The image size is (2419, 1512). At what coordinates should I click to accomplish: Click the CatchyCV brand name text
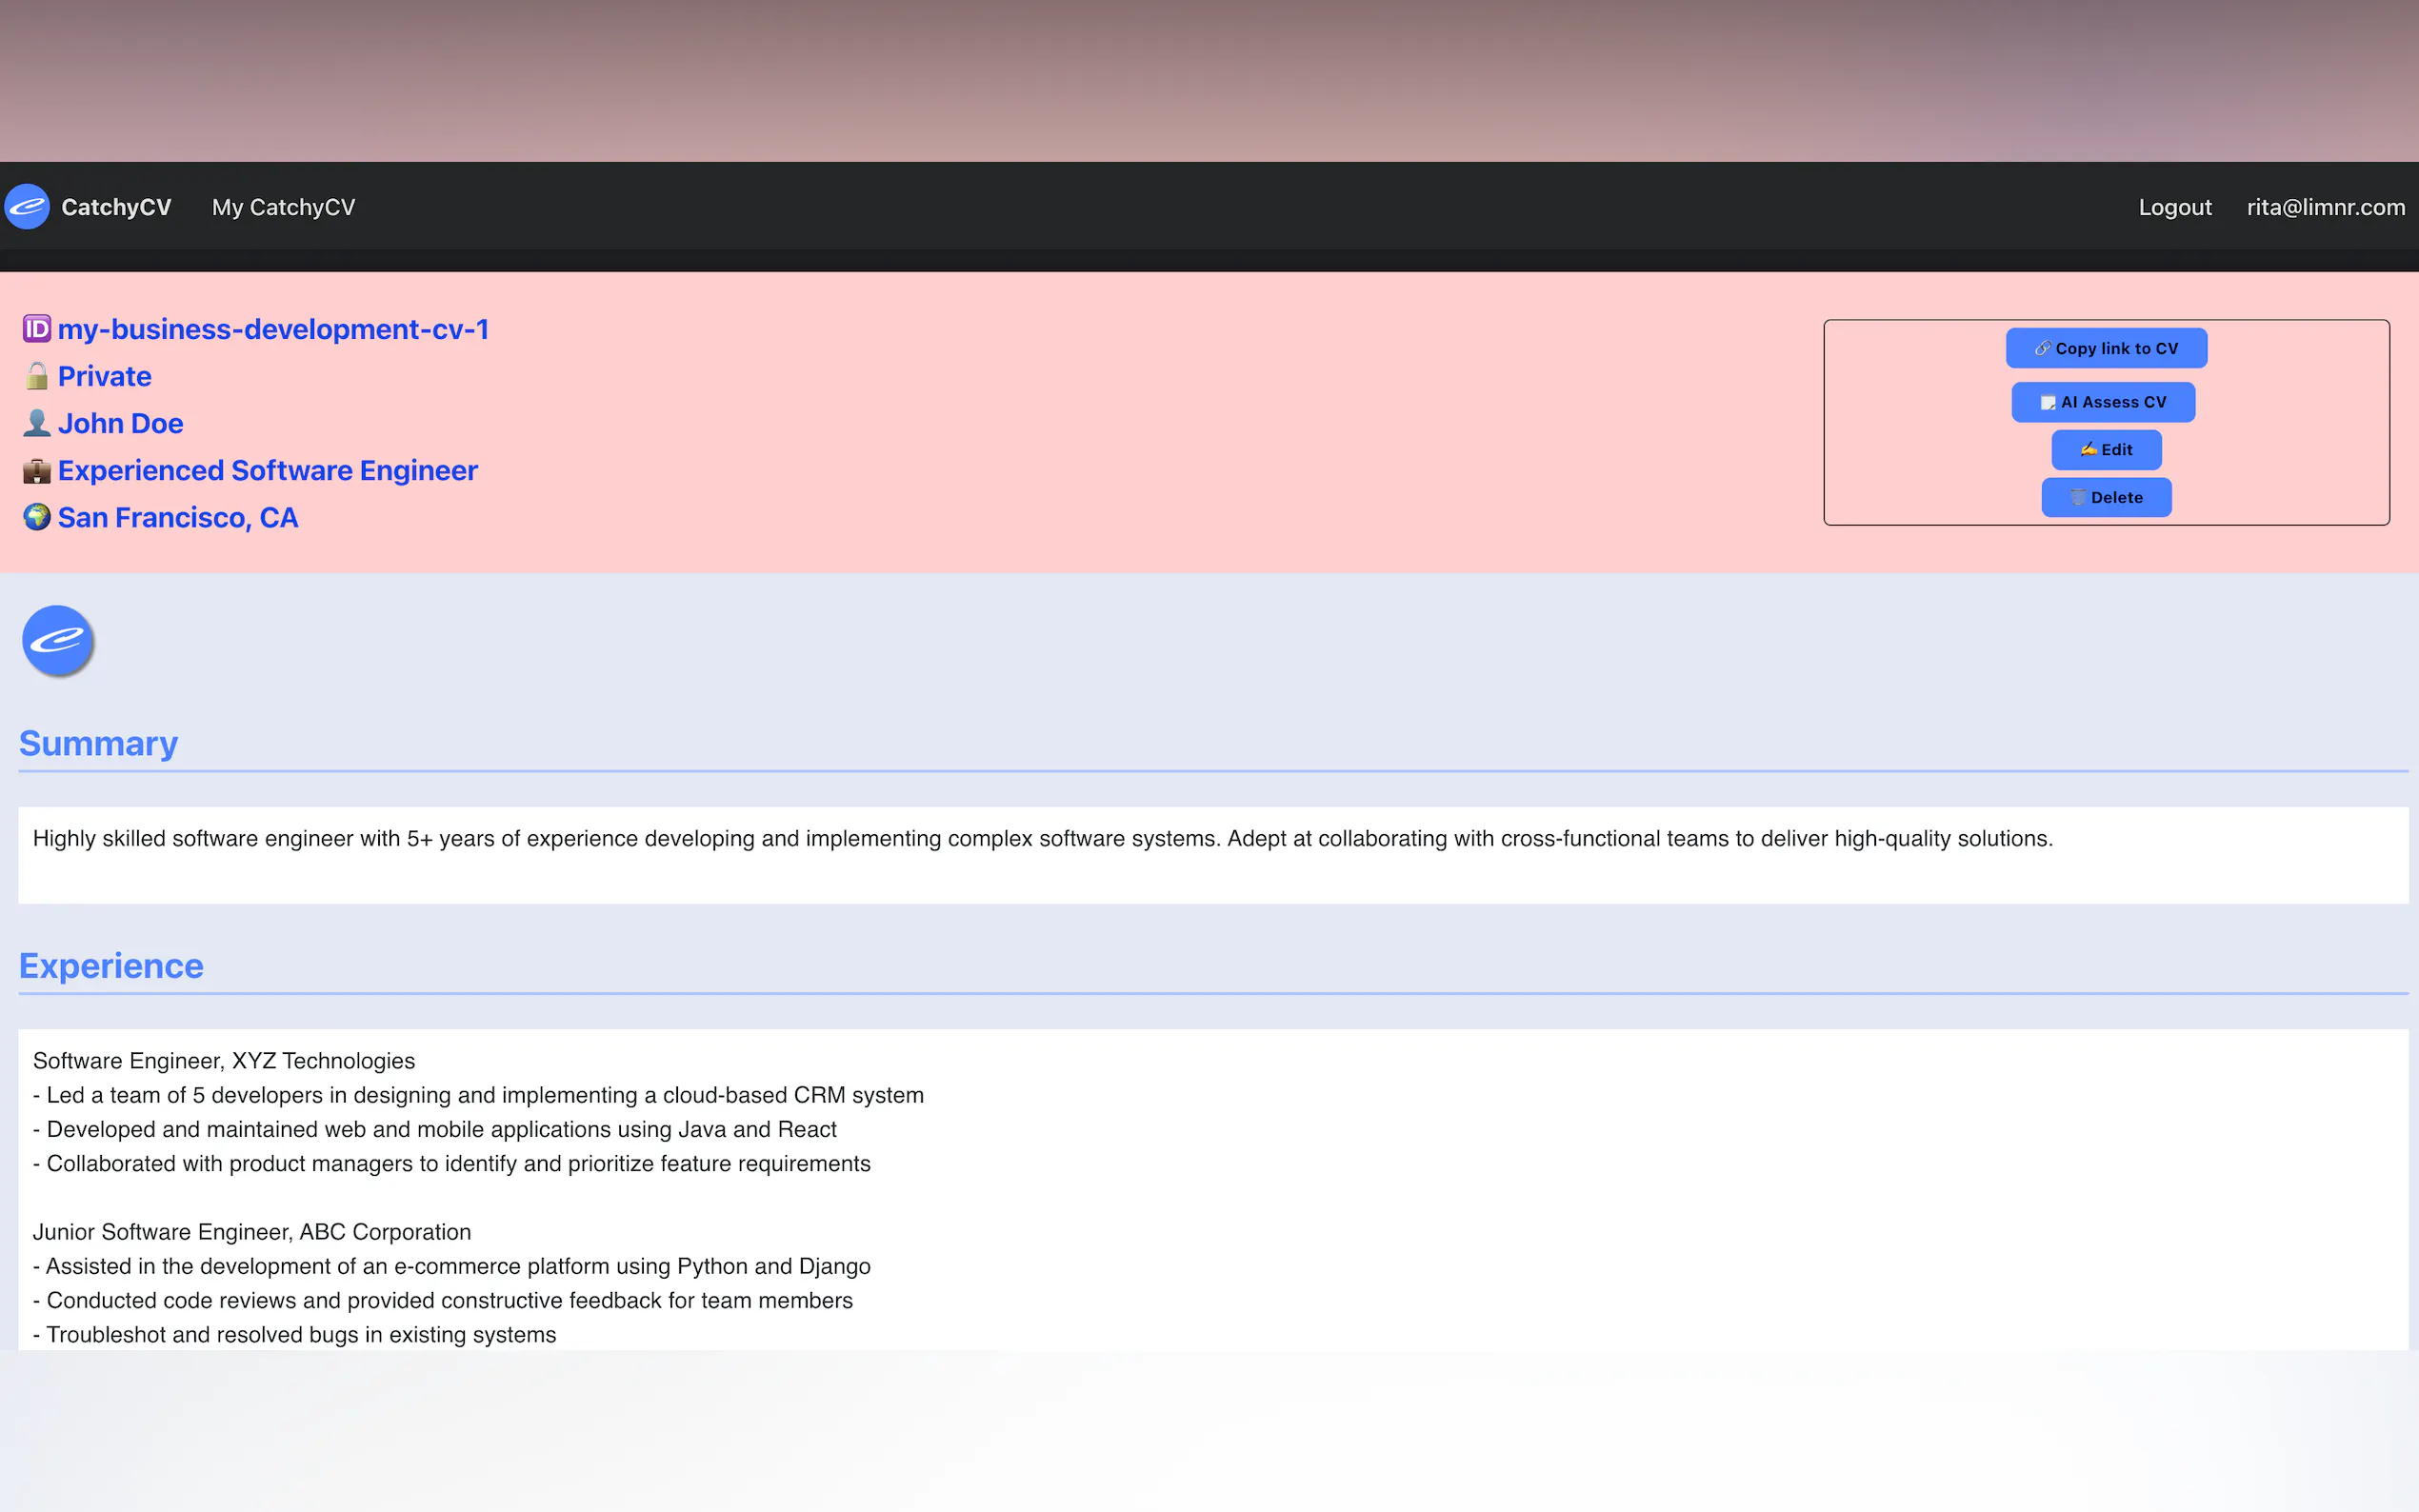116,207
